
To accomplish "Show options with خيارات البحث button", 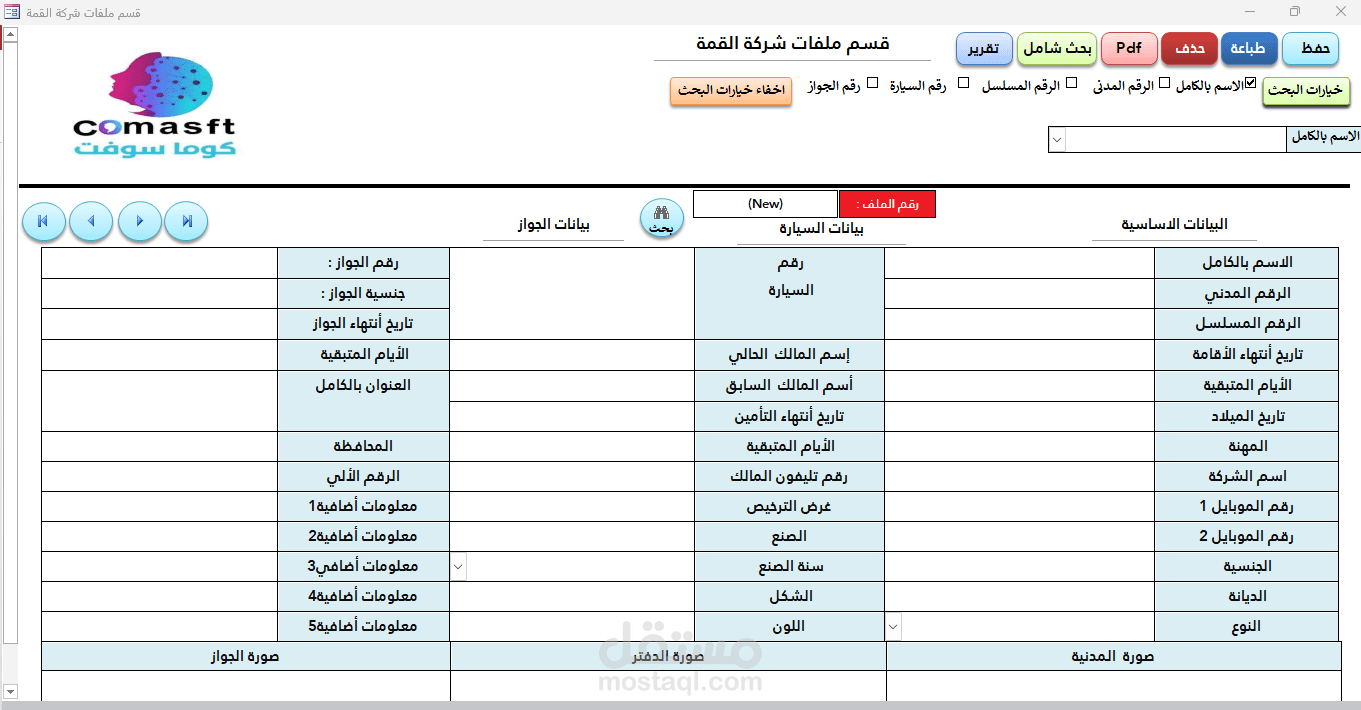I will pos(1306,91).
